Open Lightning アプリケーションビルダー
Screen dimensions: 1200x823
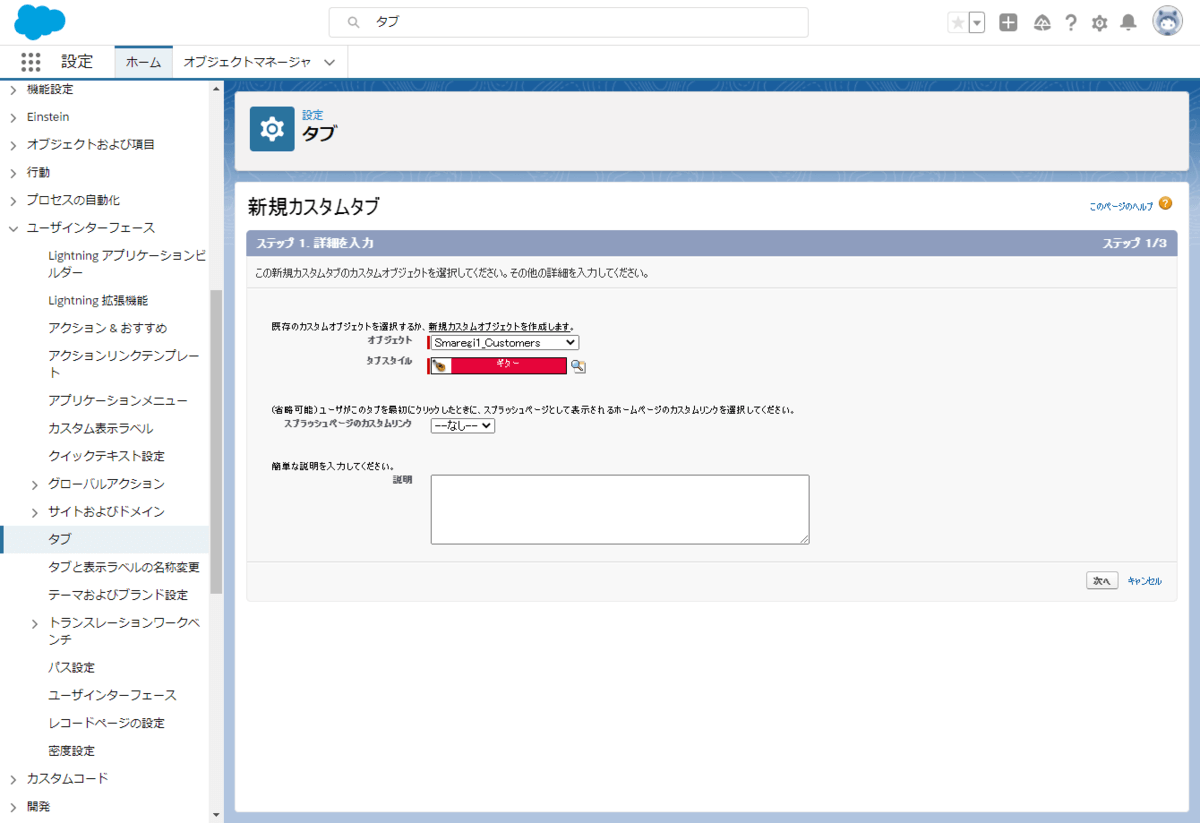click(127, 264)
